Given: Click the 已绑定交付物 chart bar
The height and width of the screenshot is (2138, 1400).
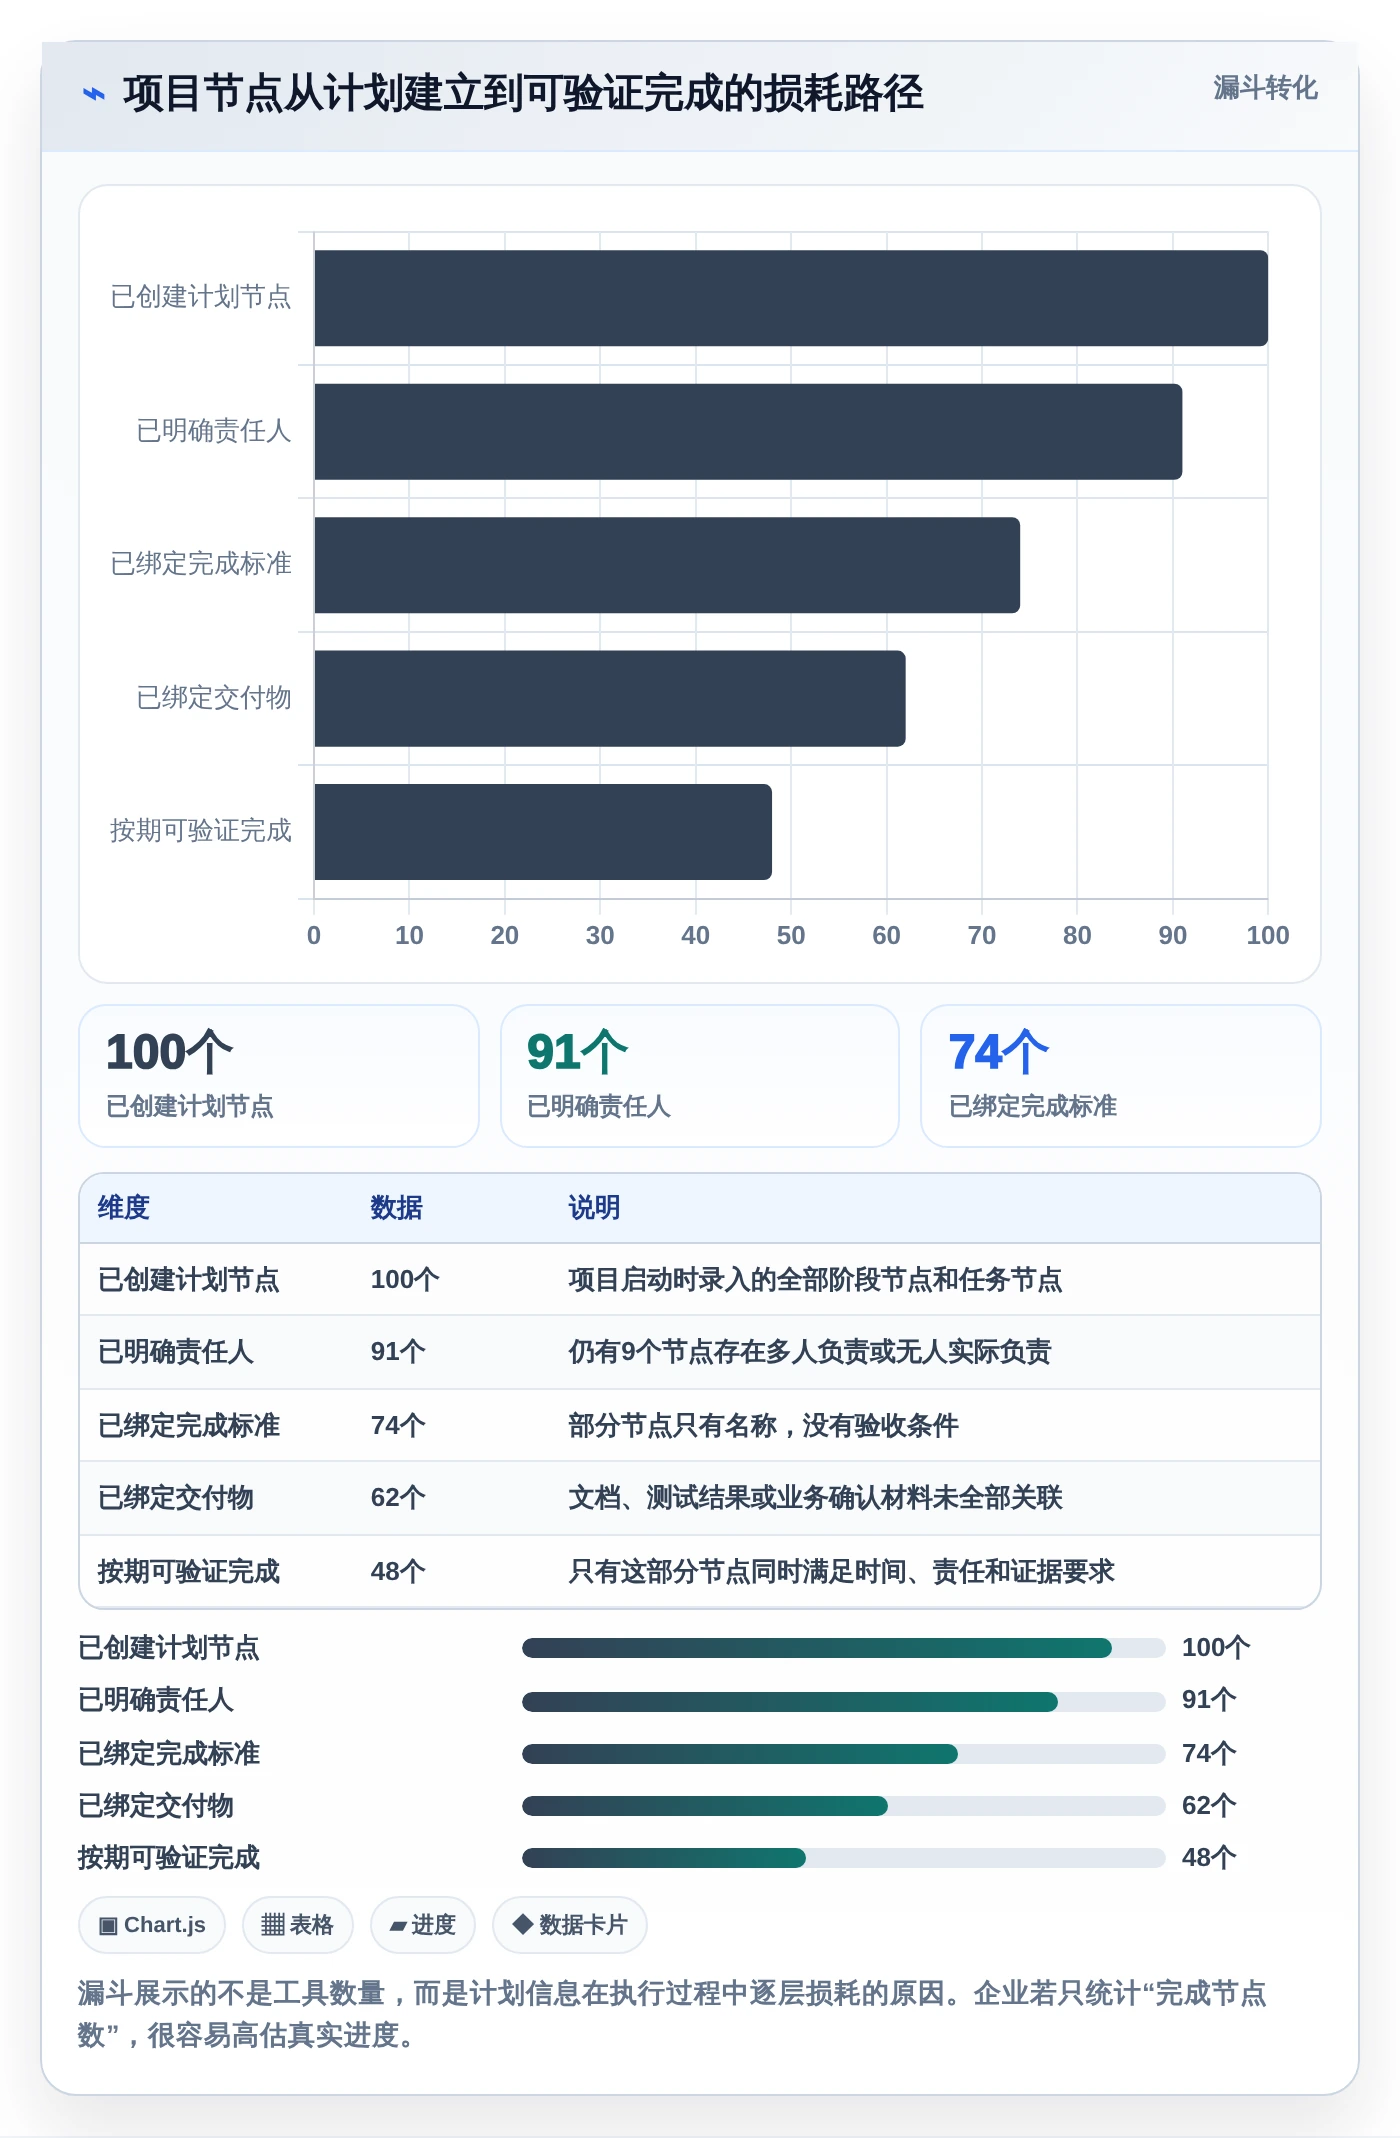Looking at the screenshot, I should [610, 698].
